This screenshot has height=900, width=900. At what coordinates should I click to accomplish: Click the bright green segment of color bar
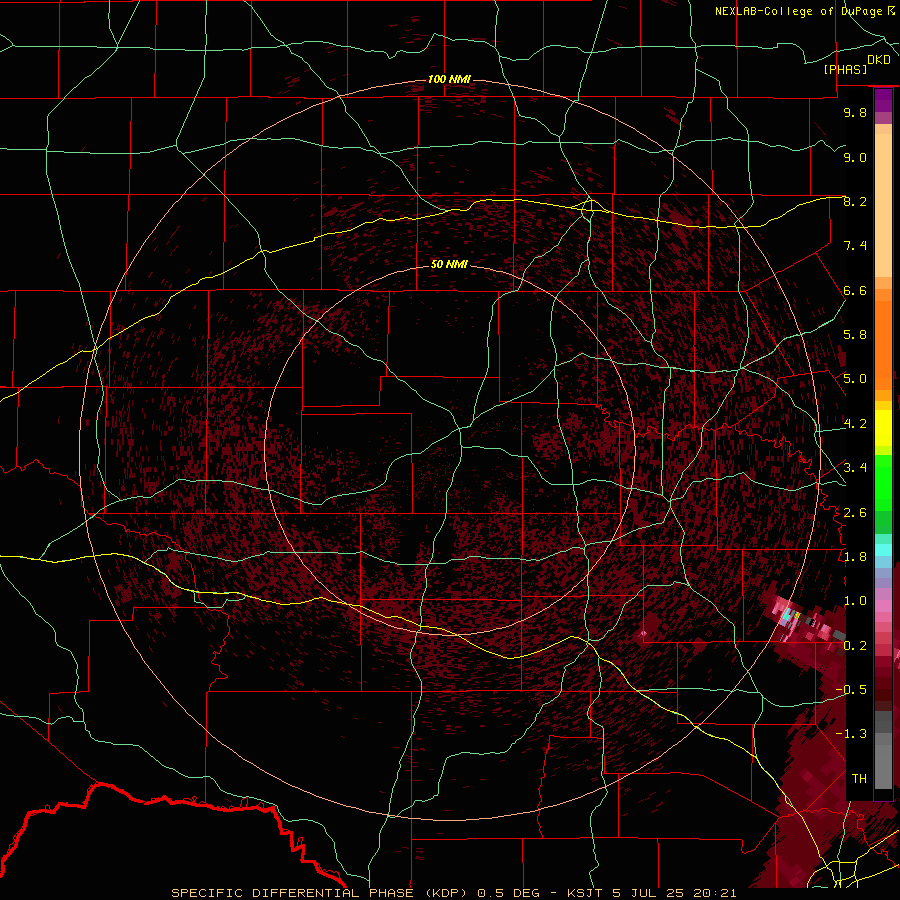pos(883,482)
